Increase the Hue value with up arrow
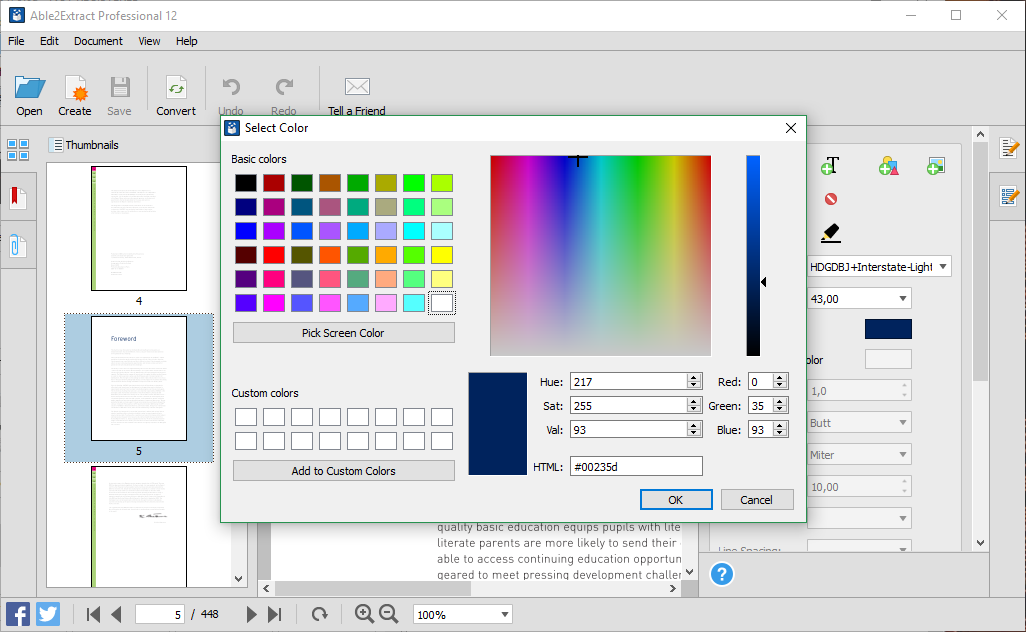Viewport: 1026px width, 632px height. coord(694,377)
